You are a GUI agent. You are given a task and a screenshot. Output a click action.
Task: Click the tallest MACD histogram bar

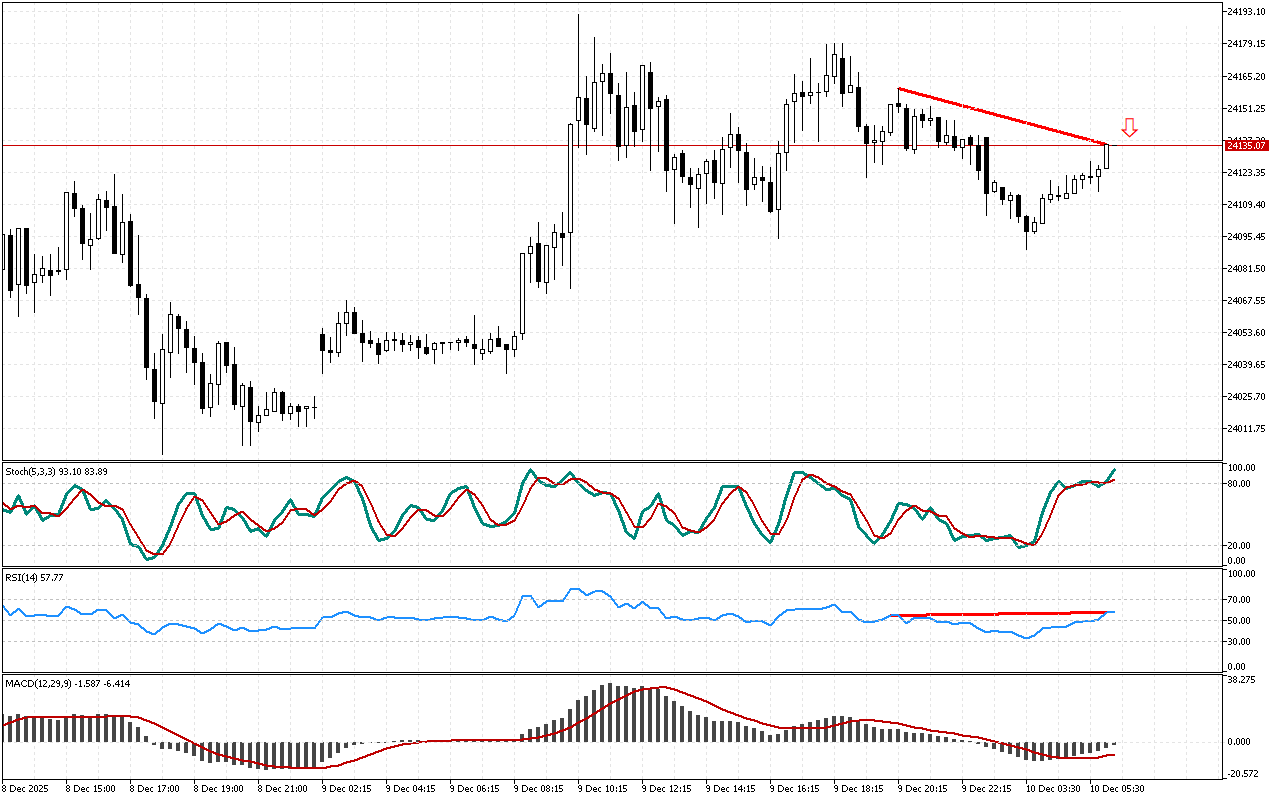point(610,712)
